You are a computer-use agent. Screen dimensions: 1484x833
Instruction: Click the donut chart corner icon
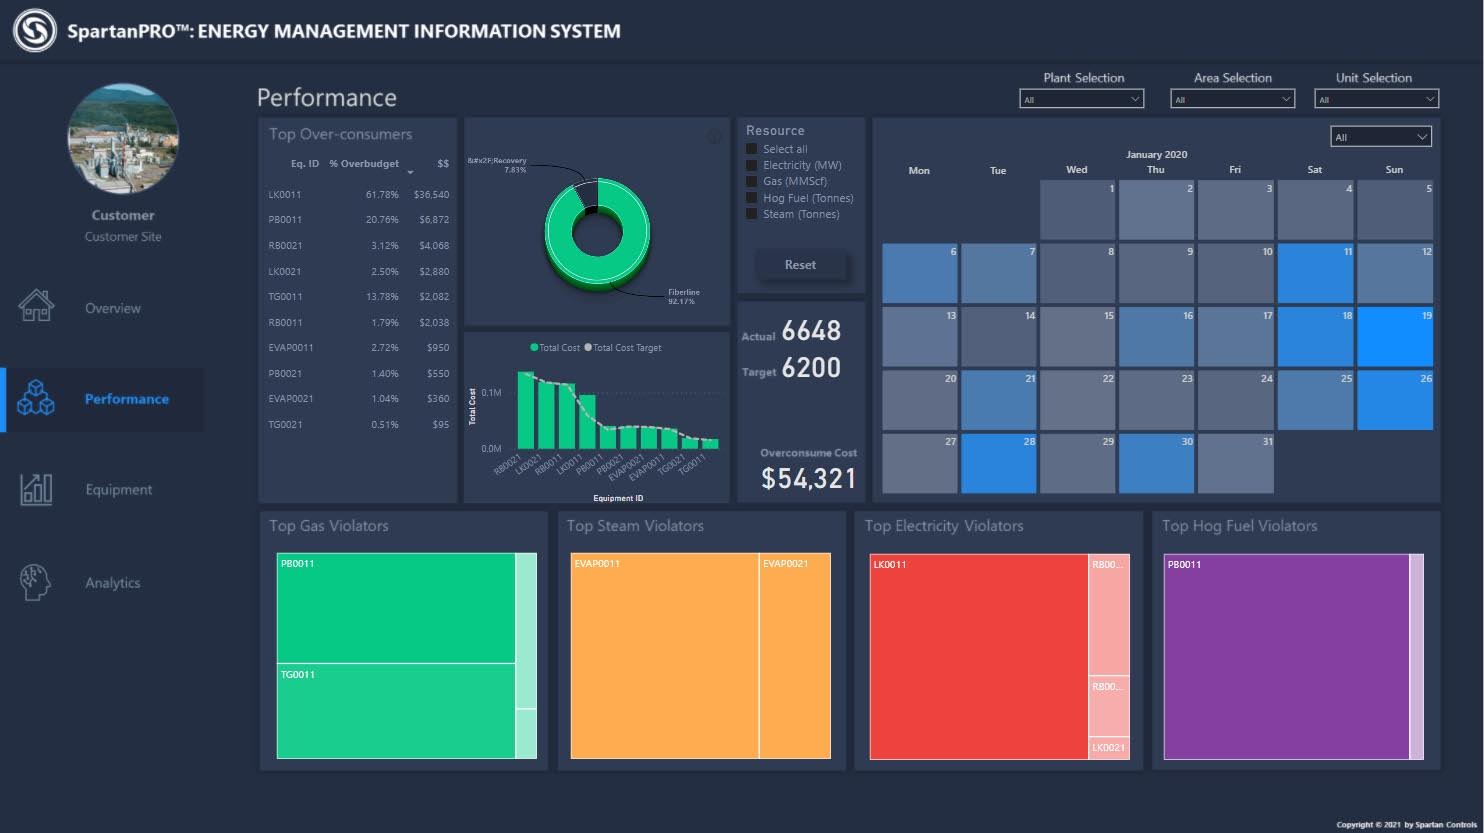point(714,137)
